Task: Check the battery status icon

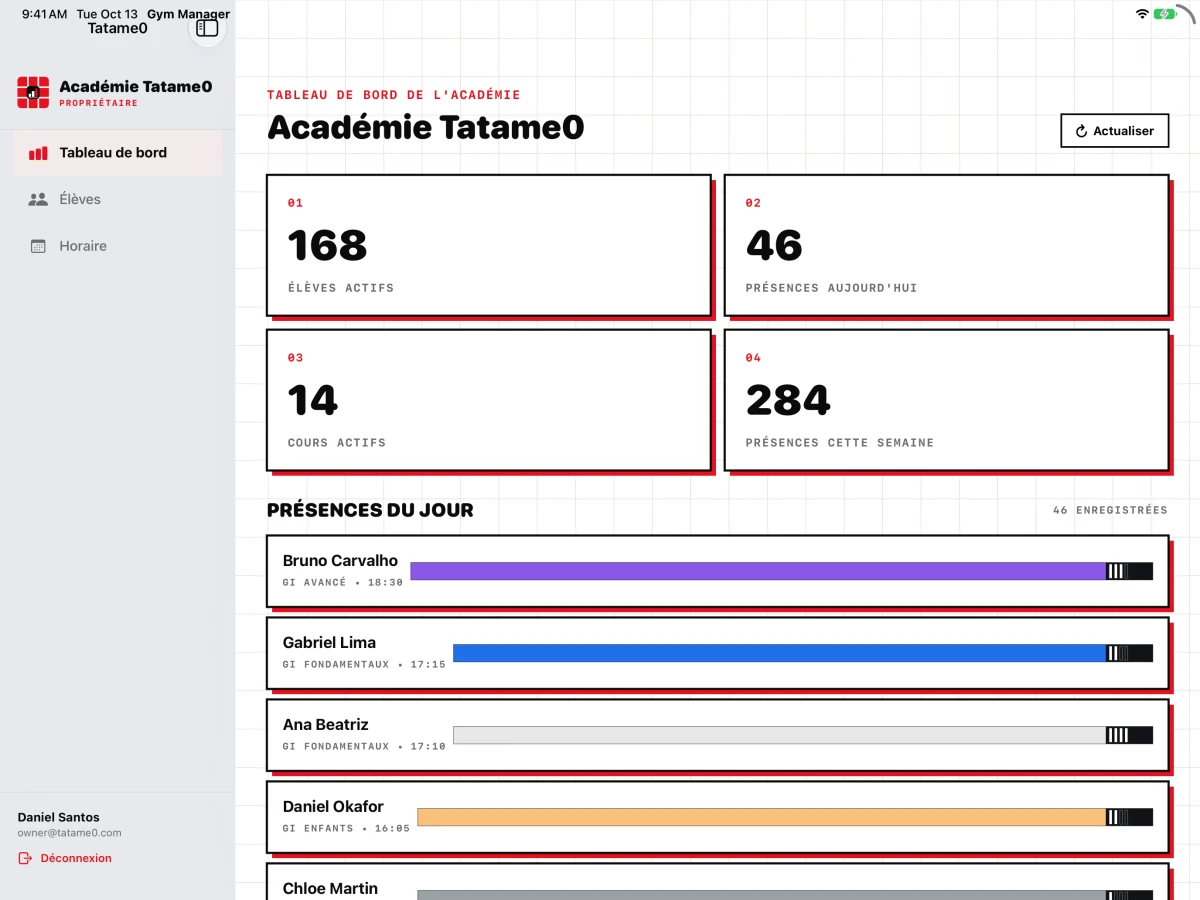Action: pyautogui.click(x=1164, y=14)
